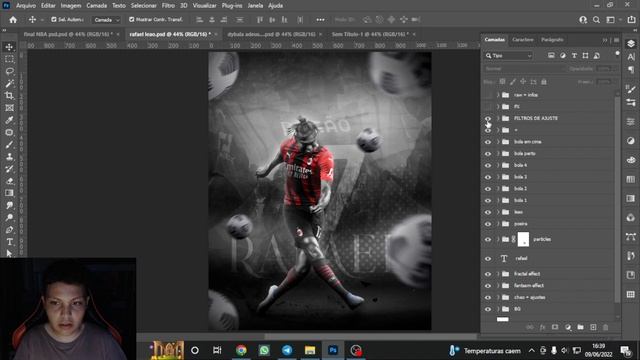Select the Lasso tool
This screenshot has width=640, height=360.
9,71
